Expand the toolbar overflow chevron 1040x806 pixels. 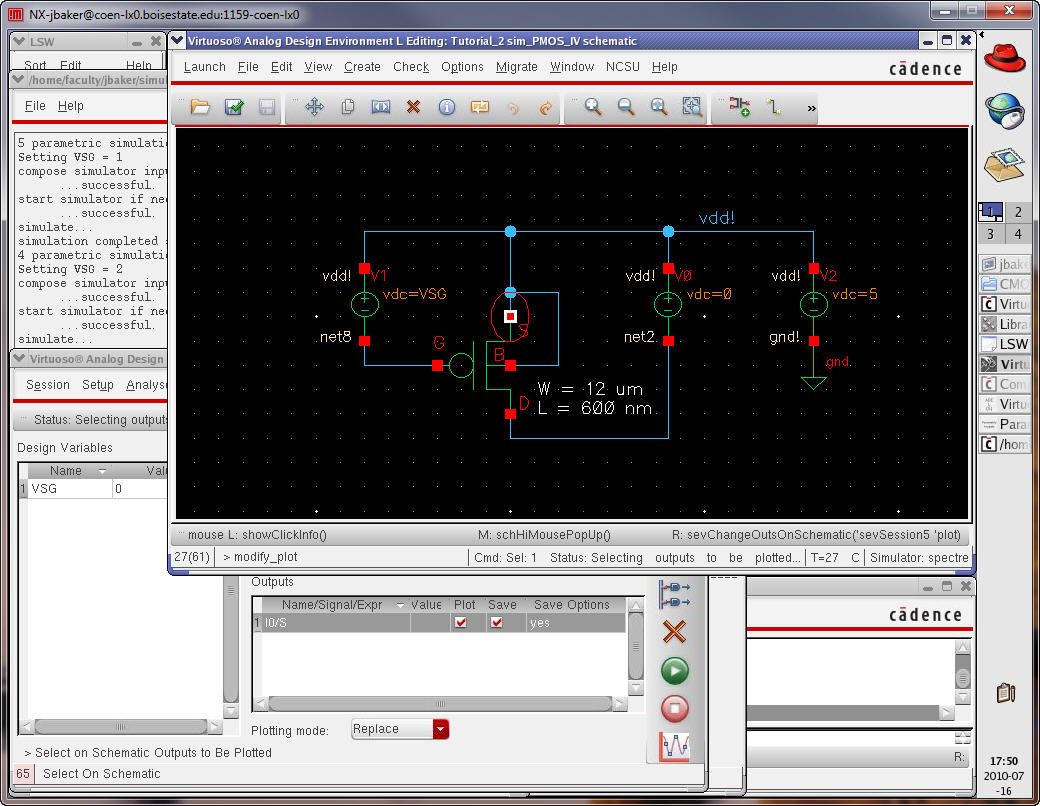point(811,108)
